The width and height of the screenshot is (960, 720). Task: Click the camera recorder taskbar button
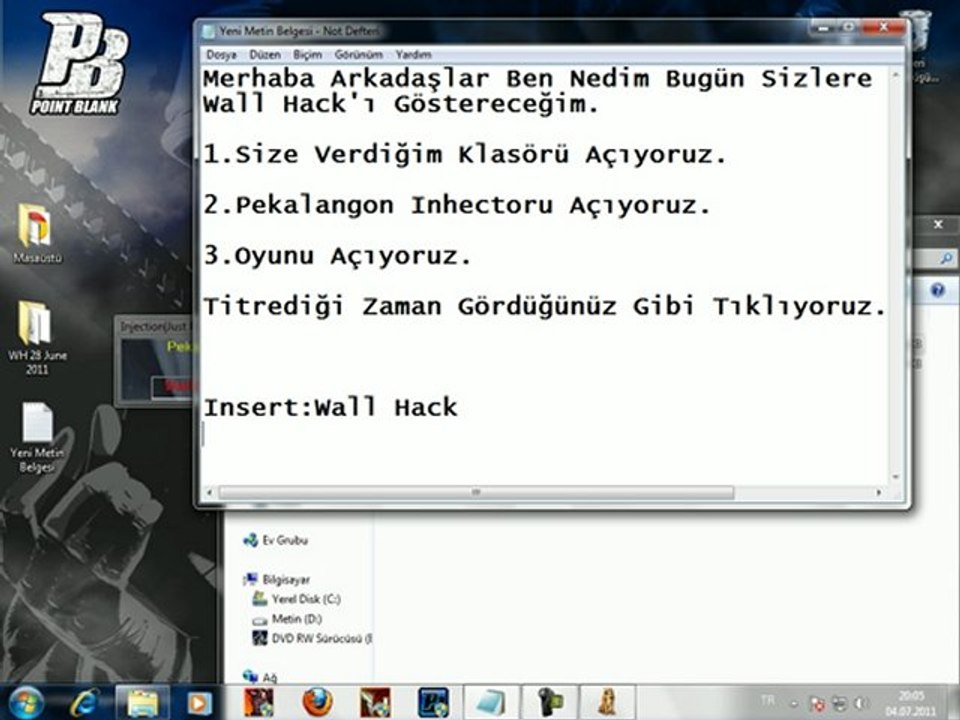coord(550,702)
